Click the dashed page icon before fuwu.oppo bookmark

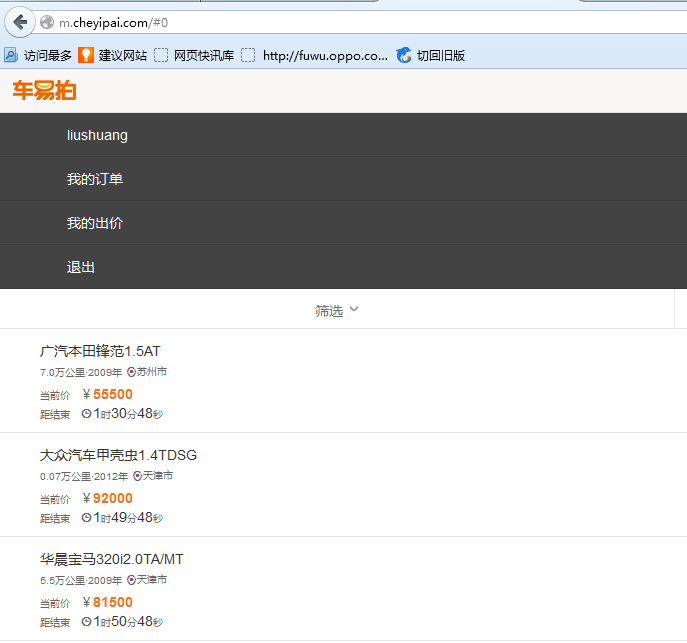(x=248, y=55)
